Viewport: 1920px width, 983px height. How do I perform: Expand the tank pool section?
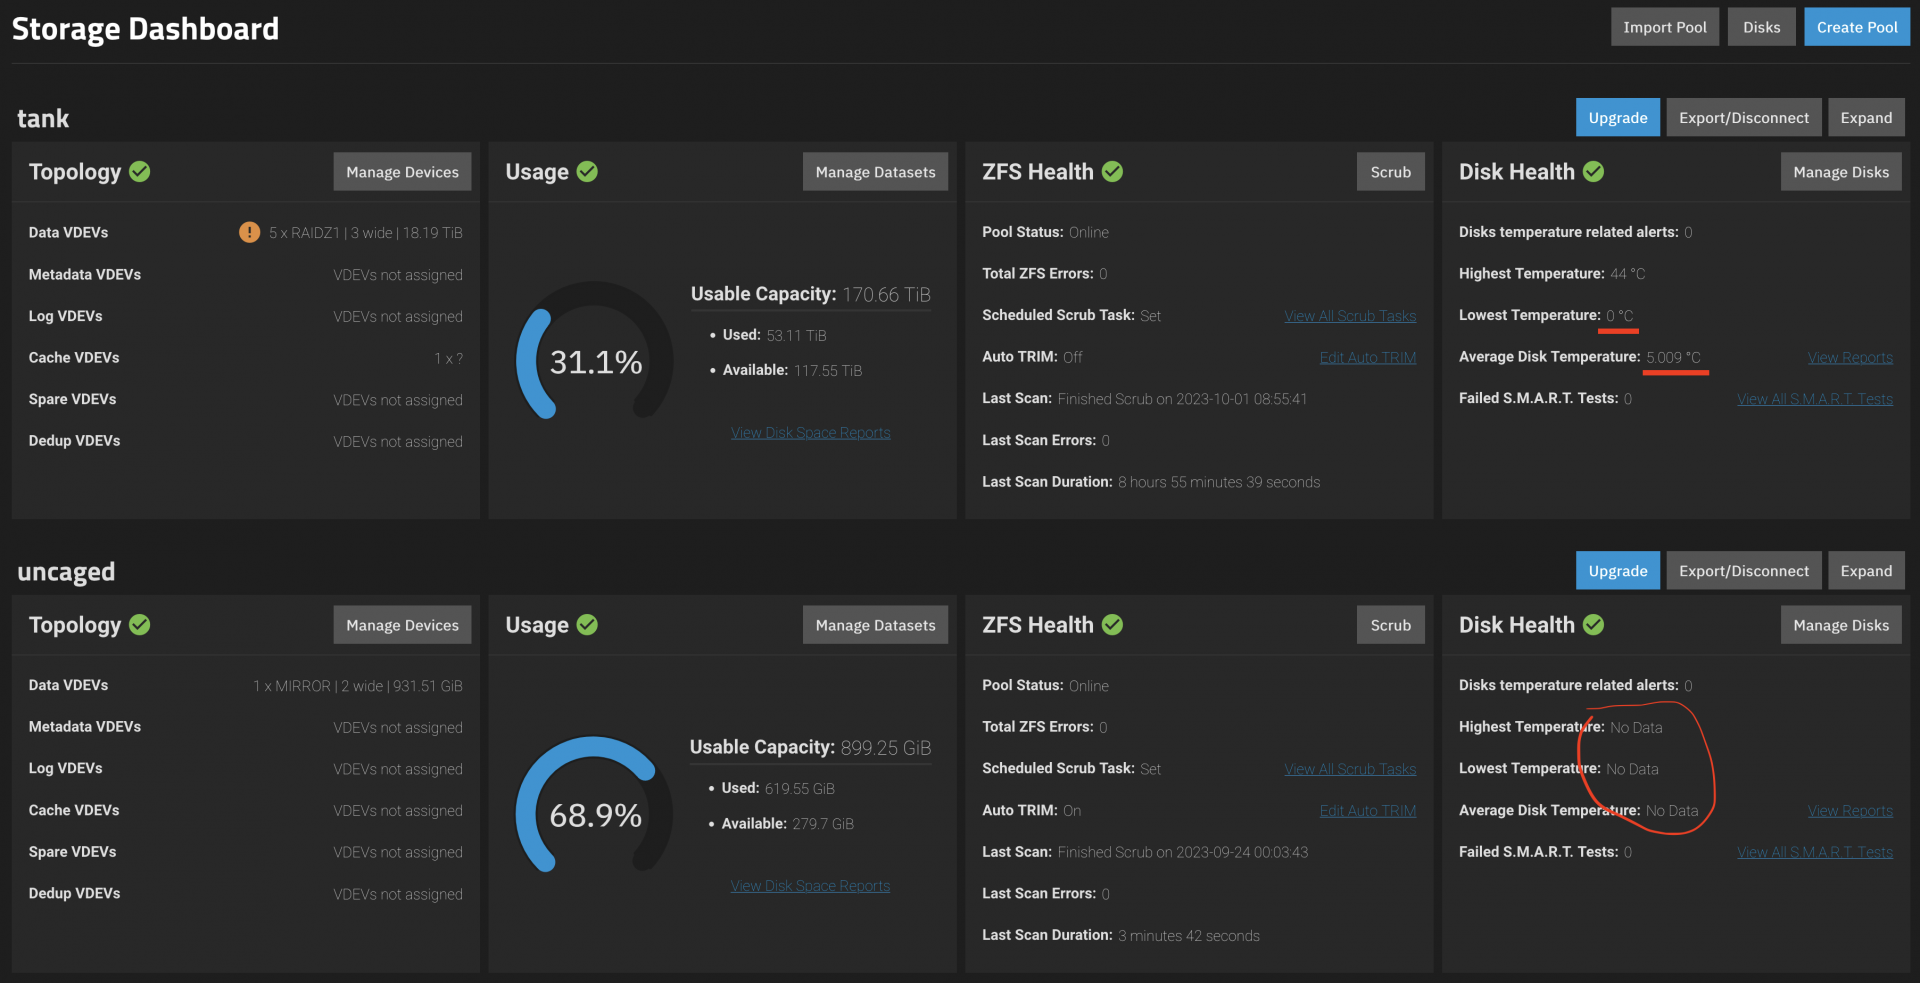[1866, 118]
